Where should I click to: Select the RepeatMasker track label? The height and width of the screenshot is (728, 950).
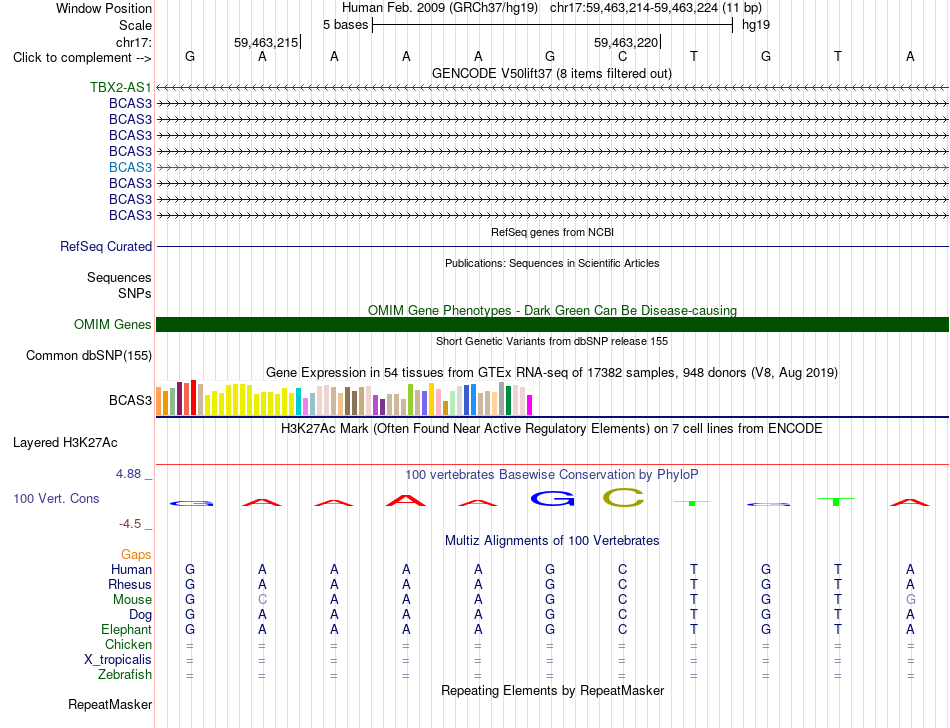coord(110,704)
